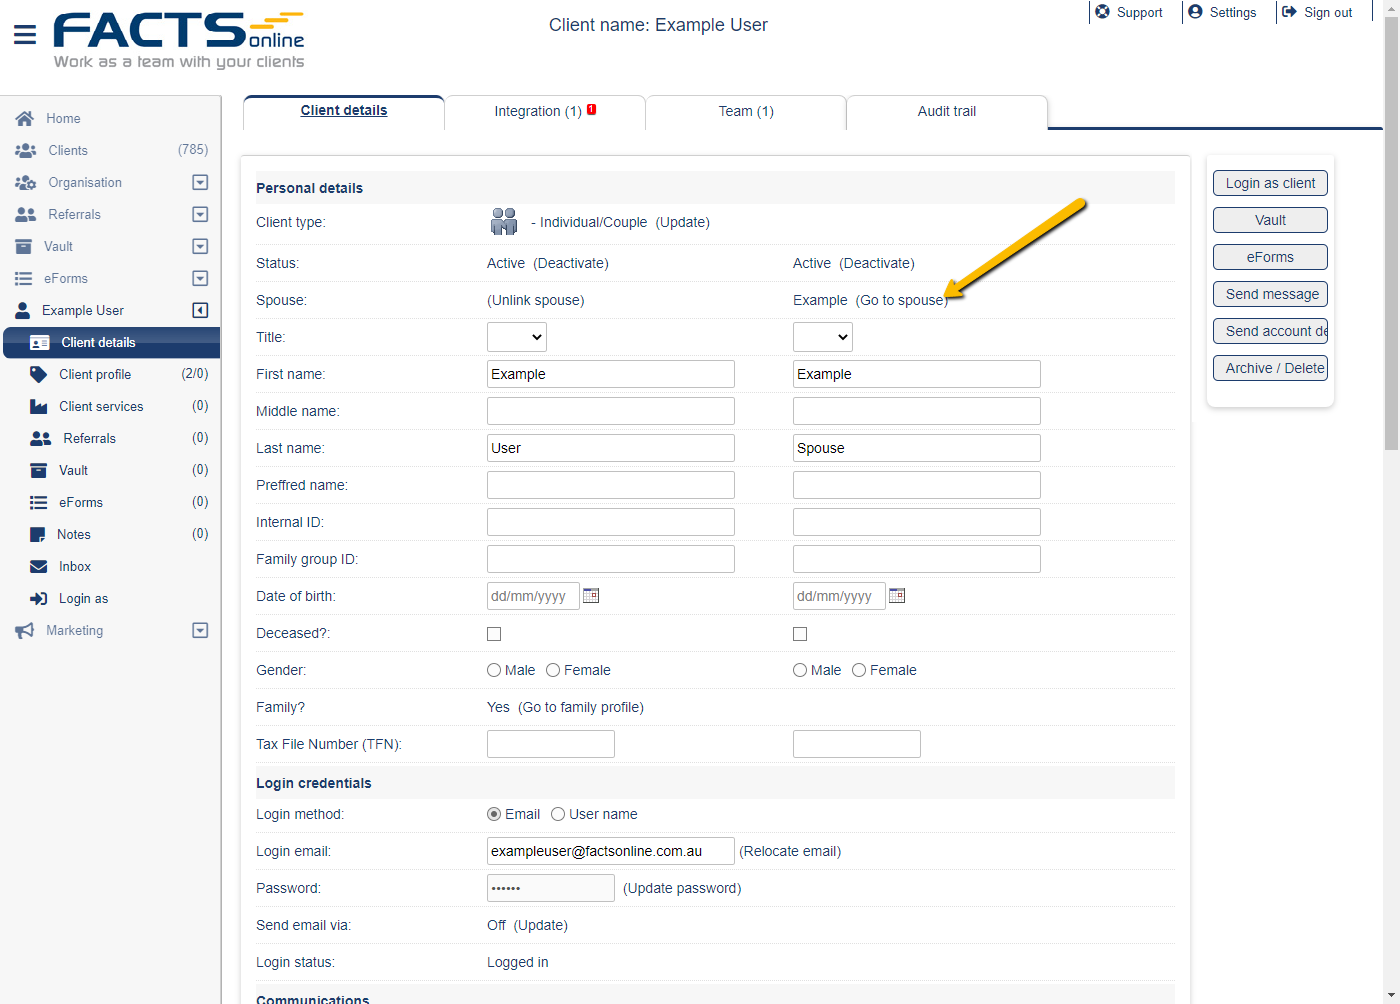Click the Notes sticky note icon
Screen dimensions: 1400x1004
pyautogui.click(x=37, y=534)
